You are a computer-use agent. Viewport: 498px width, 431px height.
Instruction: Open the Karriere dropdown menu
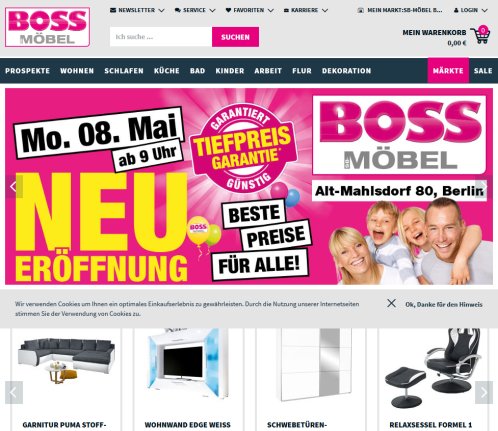pyautogui.click(x=306, y=10)
